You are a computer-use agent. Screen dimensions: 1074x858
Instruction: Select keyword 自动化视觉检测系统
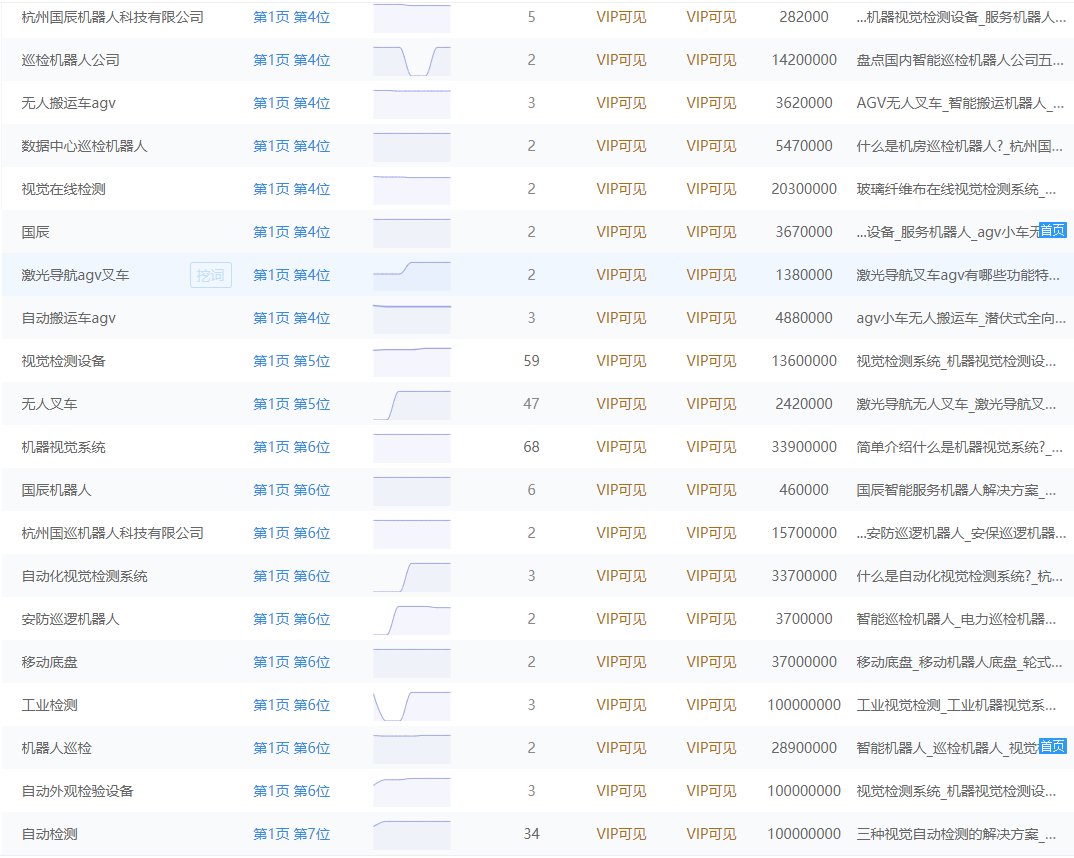(x=84, y=576)
